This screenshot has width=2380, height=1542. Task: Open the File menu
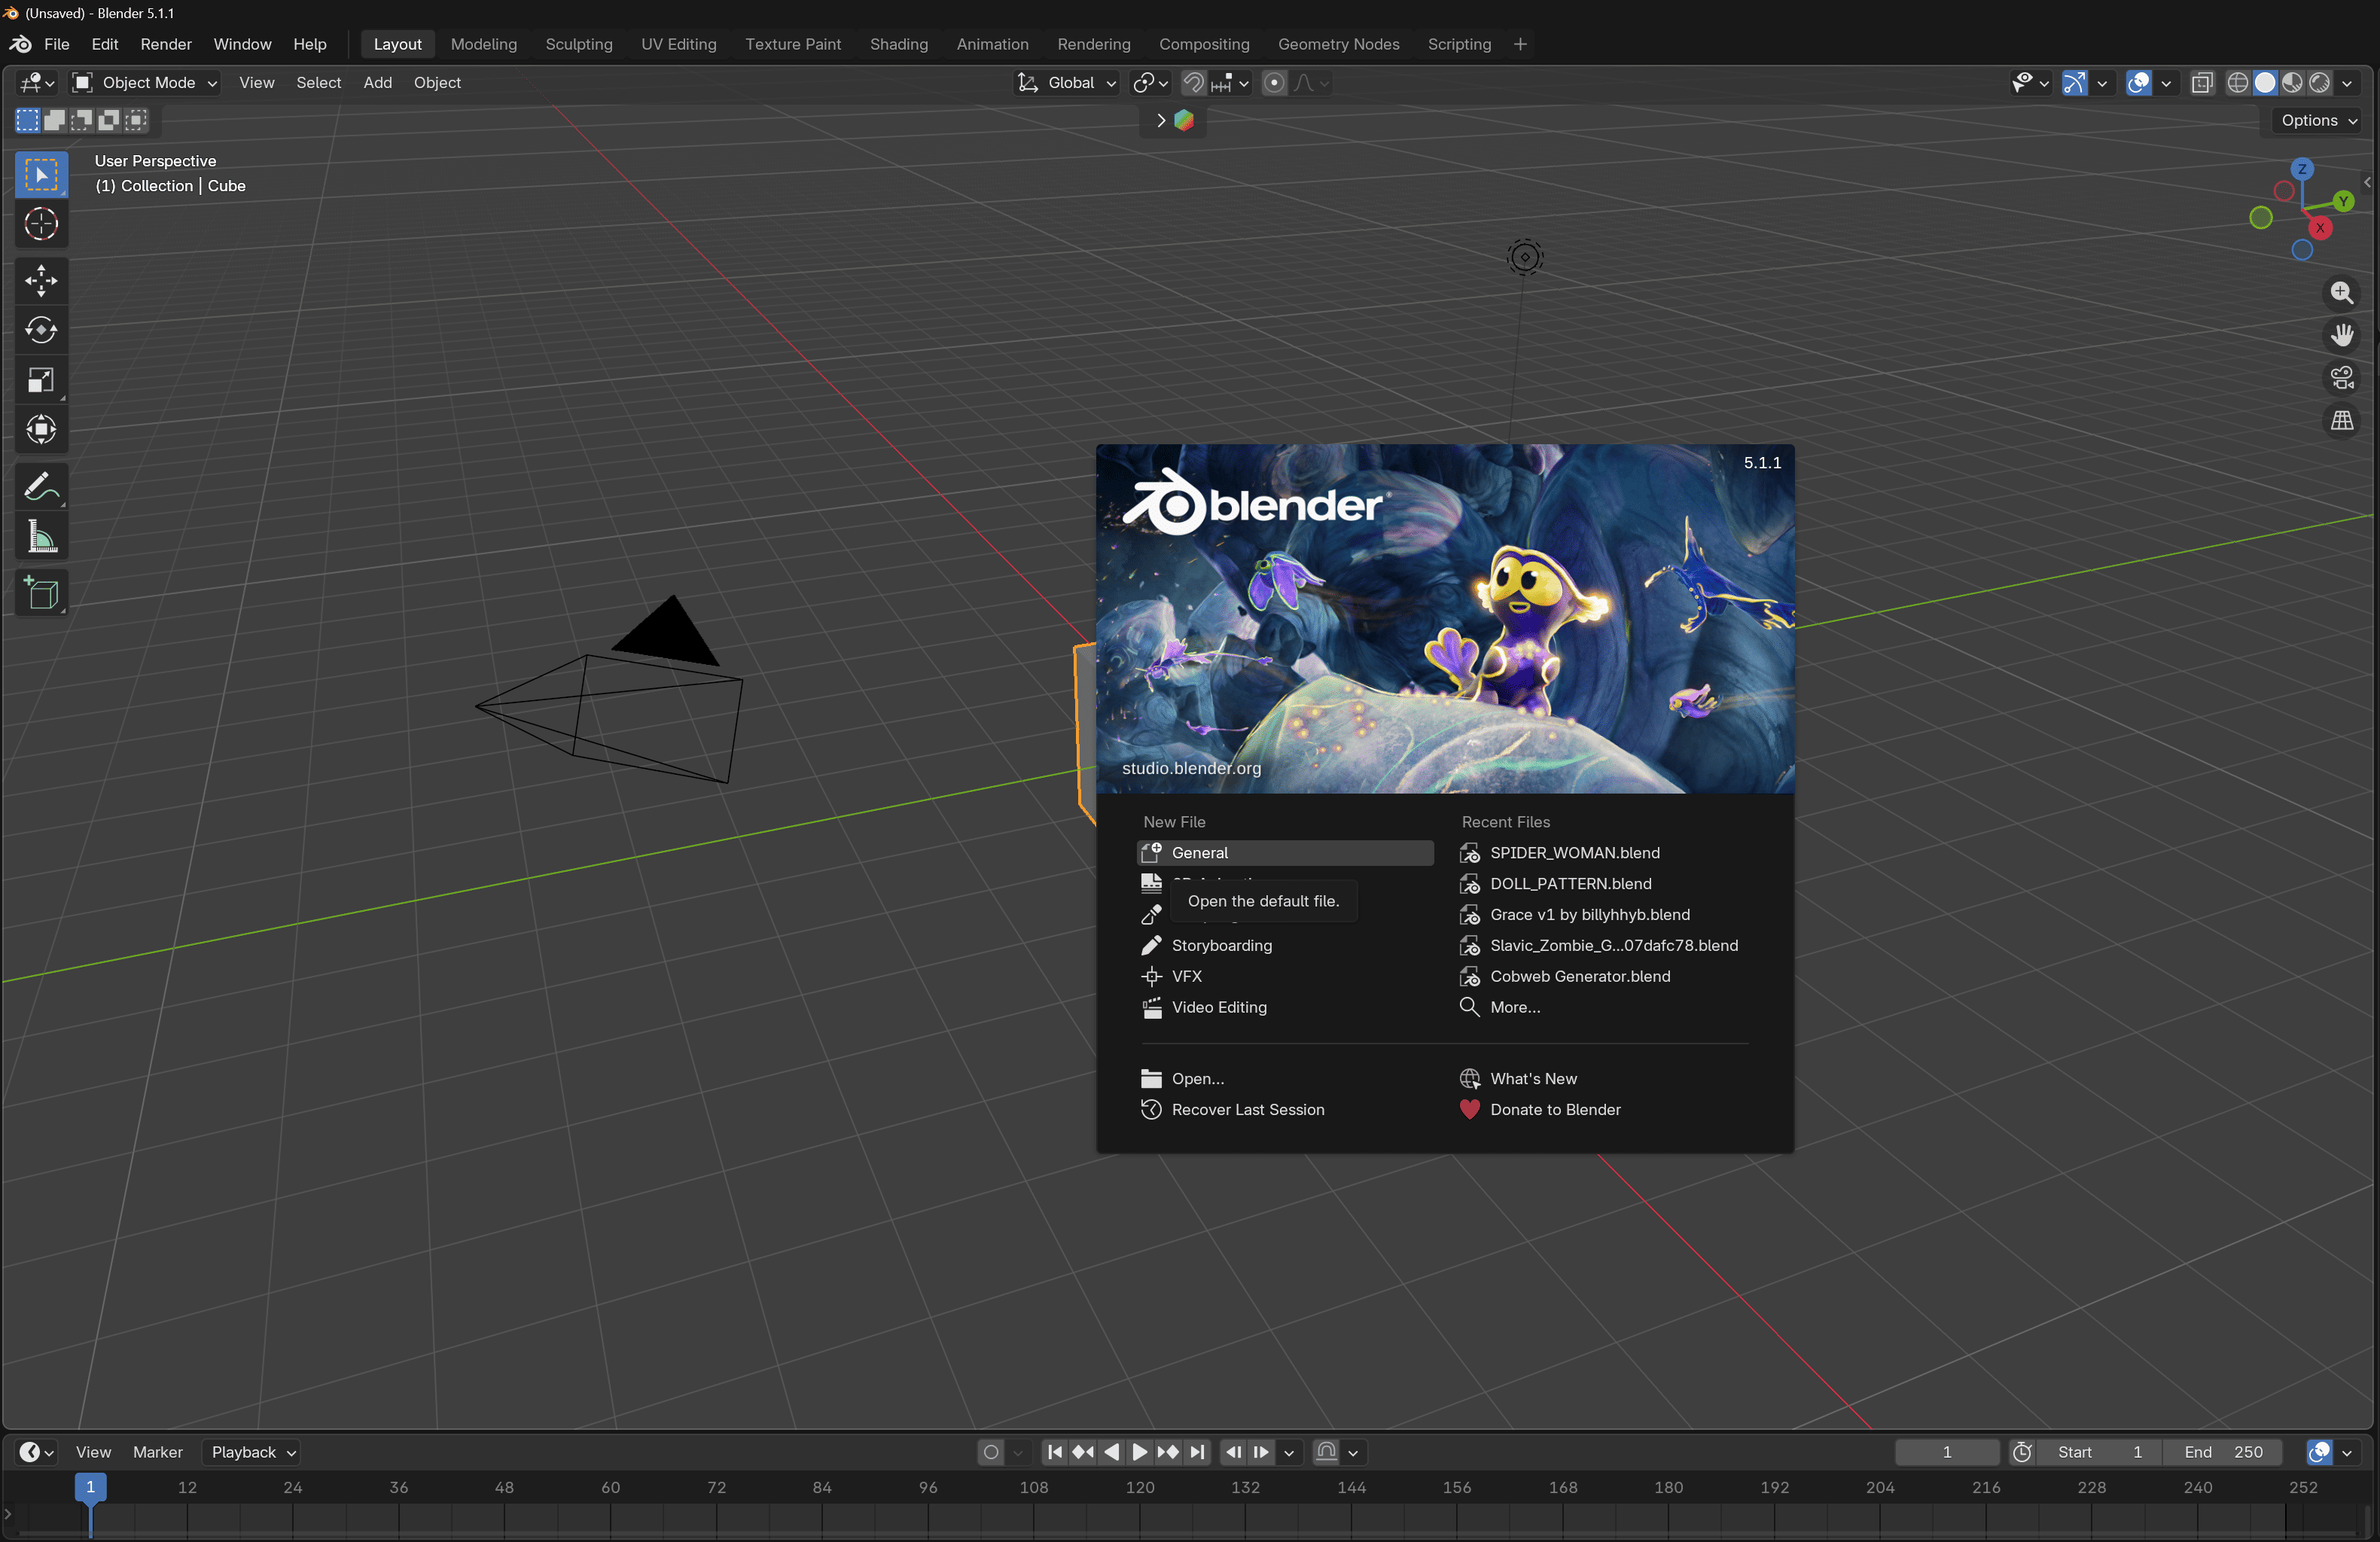(57, 44)
